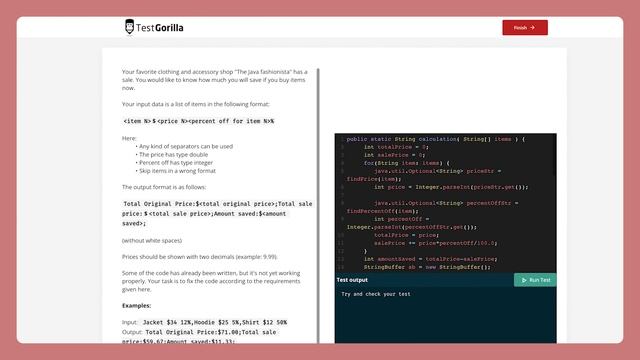Click 'Any kind of separators can be used' bullet
The image size is (640, 360).
(186, 146)
